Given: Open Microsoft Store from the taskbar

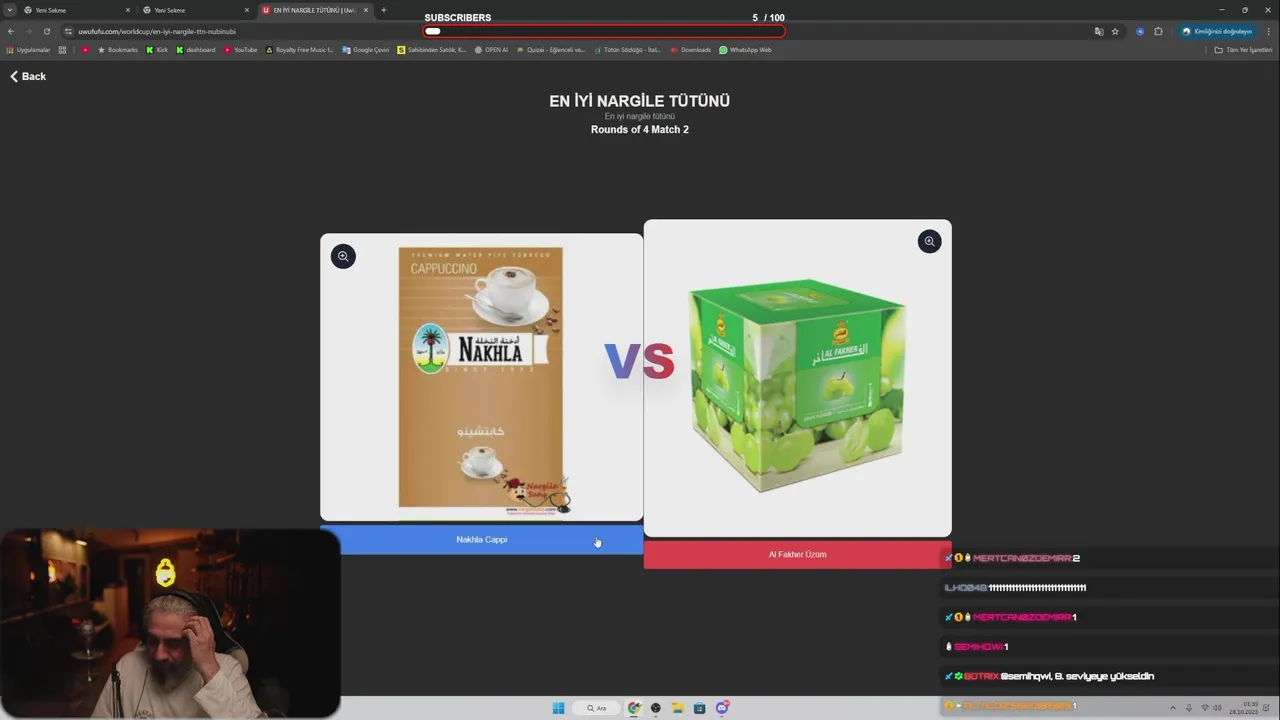Looking at the screenshot, I should coord(700,708).
